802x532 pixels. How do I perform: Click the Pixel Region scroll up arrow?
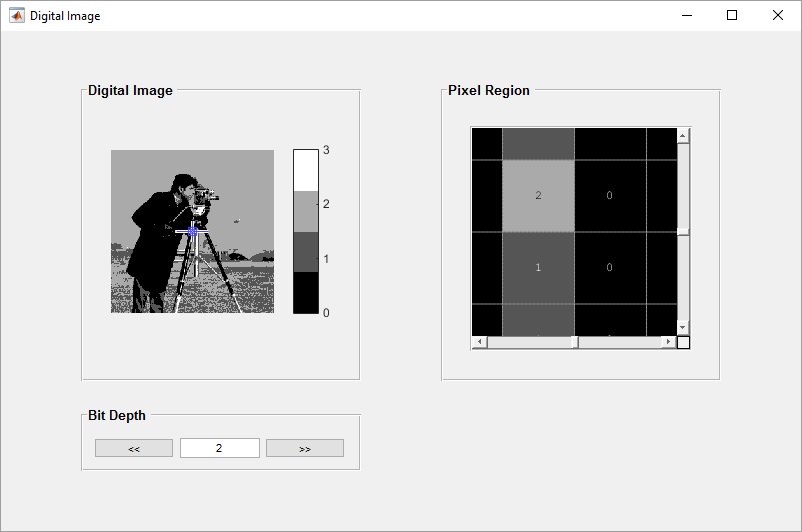coord(683,135)
